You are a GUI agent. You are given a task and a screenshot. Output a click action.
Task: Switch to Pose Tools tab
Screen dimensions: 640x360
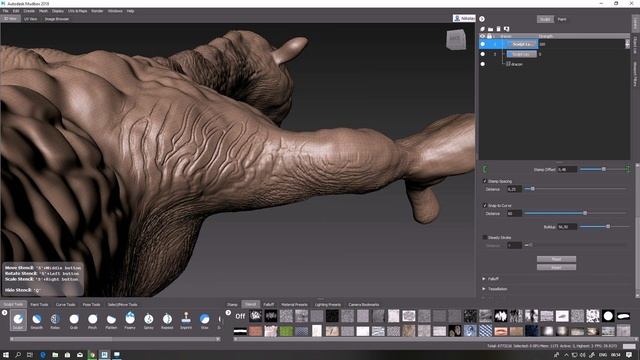91,304
